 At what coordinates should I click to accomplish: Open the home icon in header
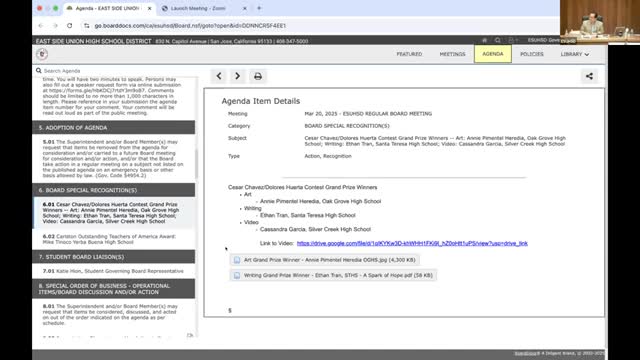[x=484, y=40]
